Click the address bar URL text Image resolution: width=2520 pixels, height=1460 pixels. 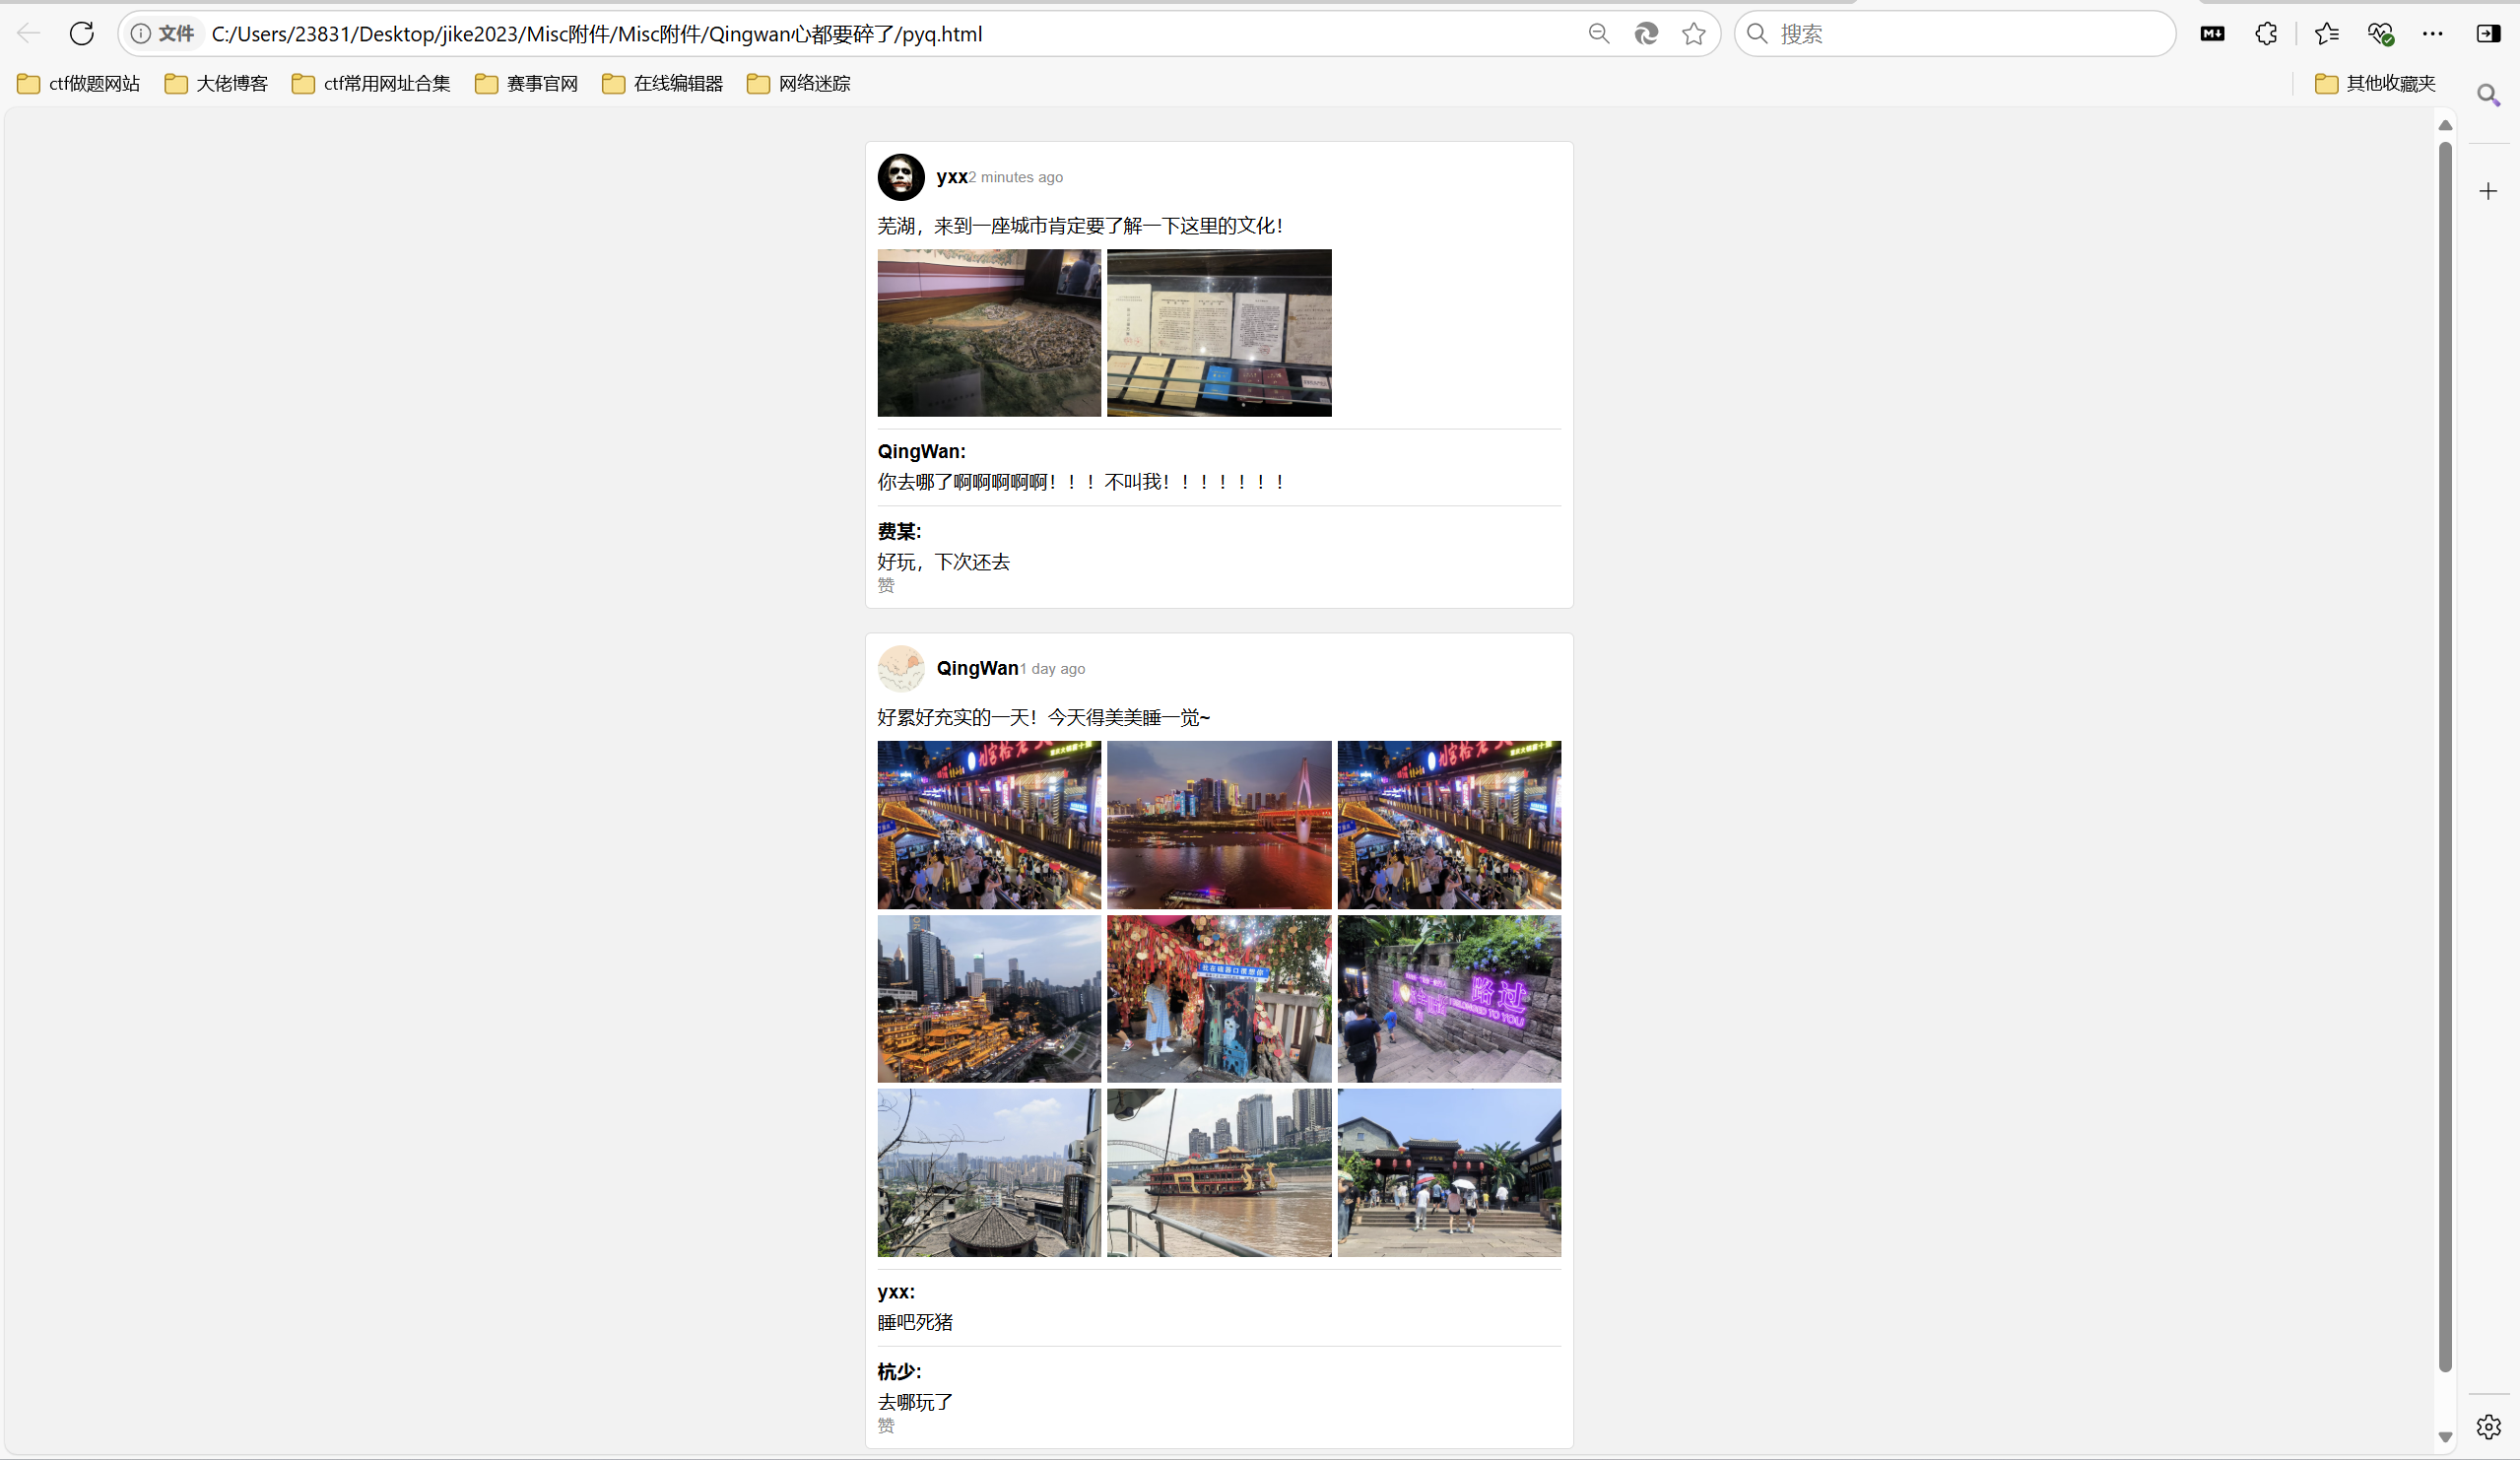[597, 34]
